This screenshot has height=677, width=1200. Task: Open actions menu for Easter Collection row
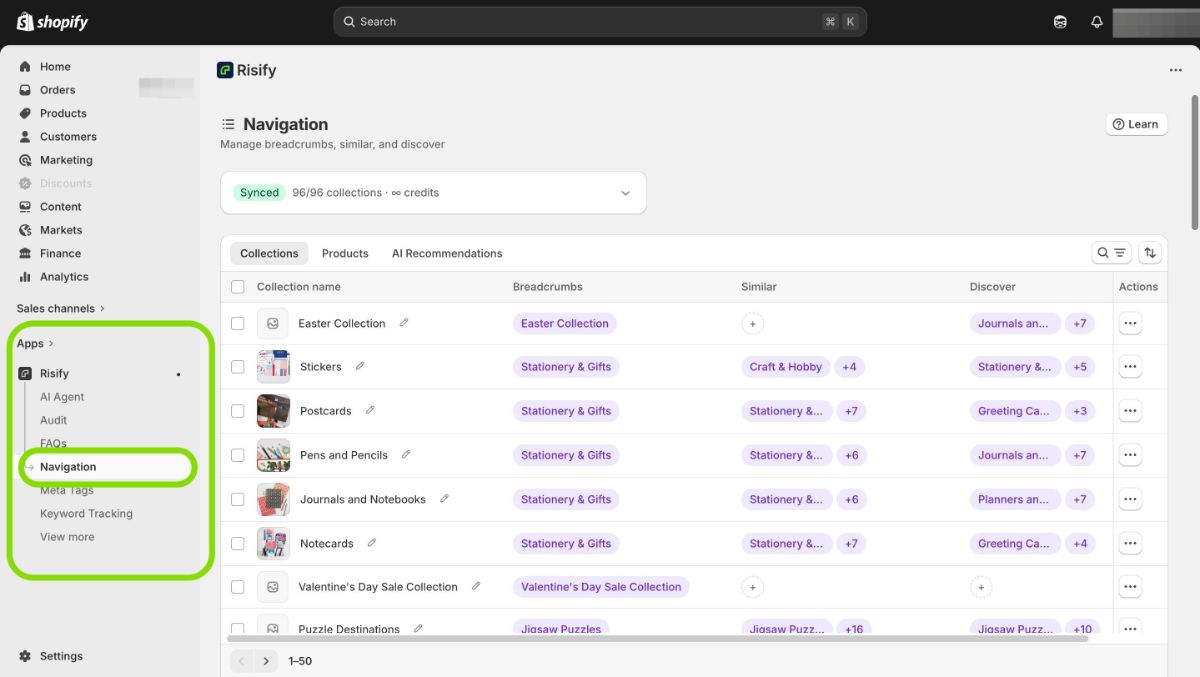[x=1130, y=323]
